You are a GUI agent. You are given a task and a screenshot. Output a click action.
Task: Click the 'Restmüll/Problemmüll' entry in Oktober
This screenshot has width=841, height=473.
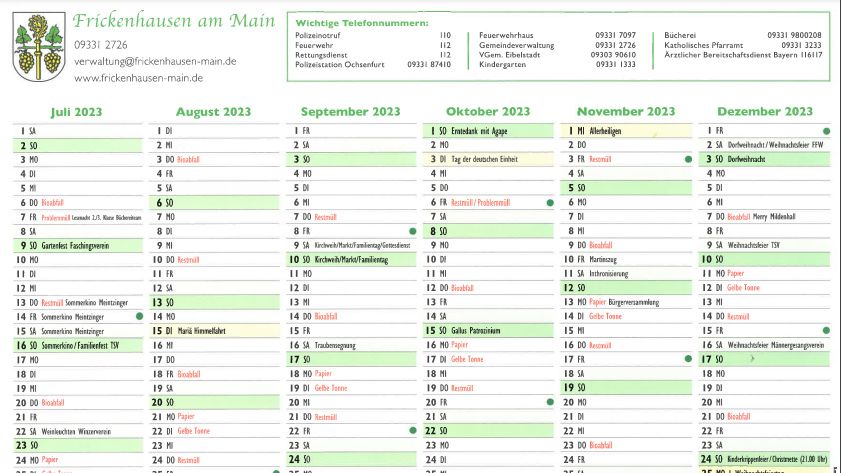(481, 203)
